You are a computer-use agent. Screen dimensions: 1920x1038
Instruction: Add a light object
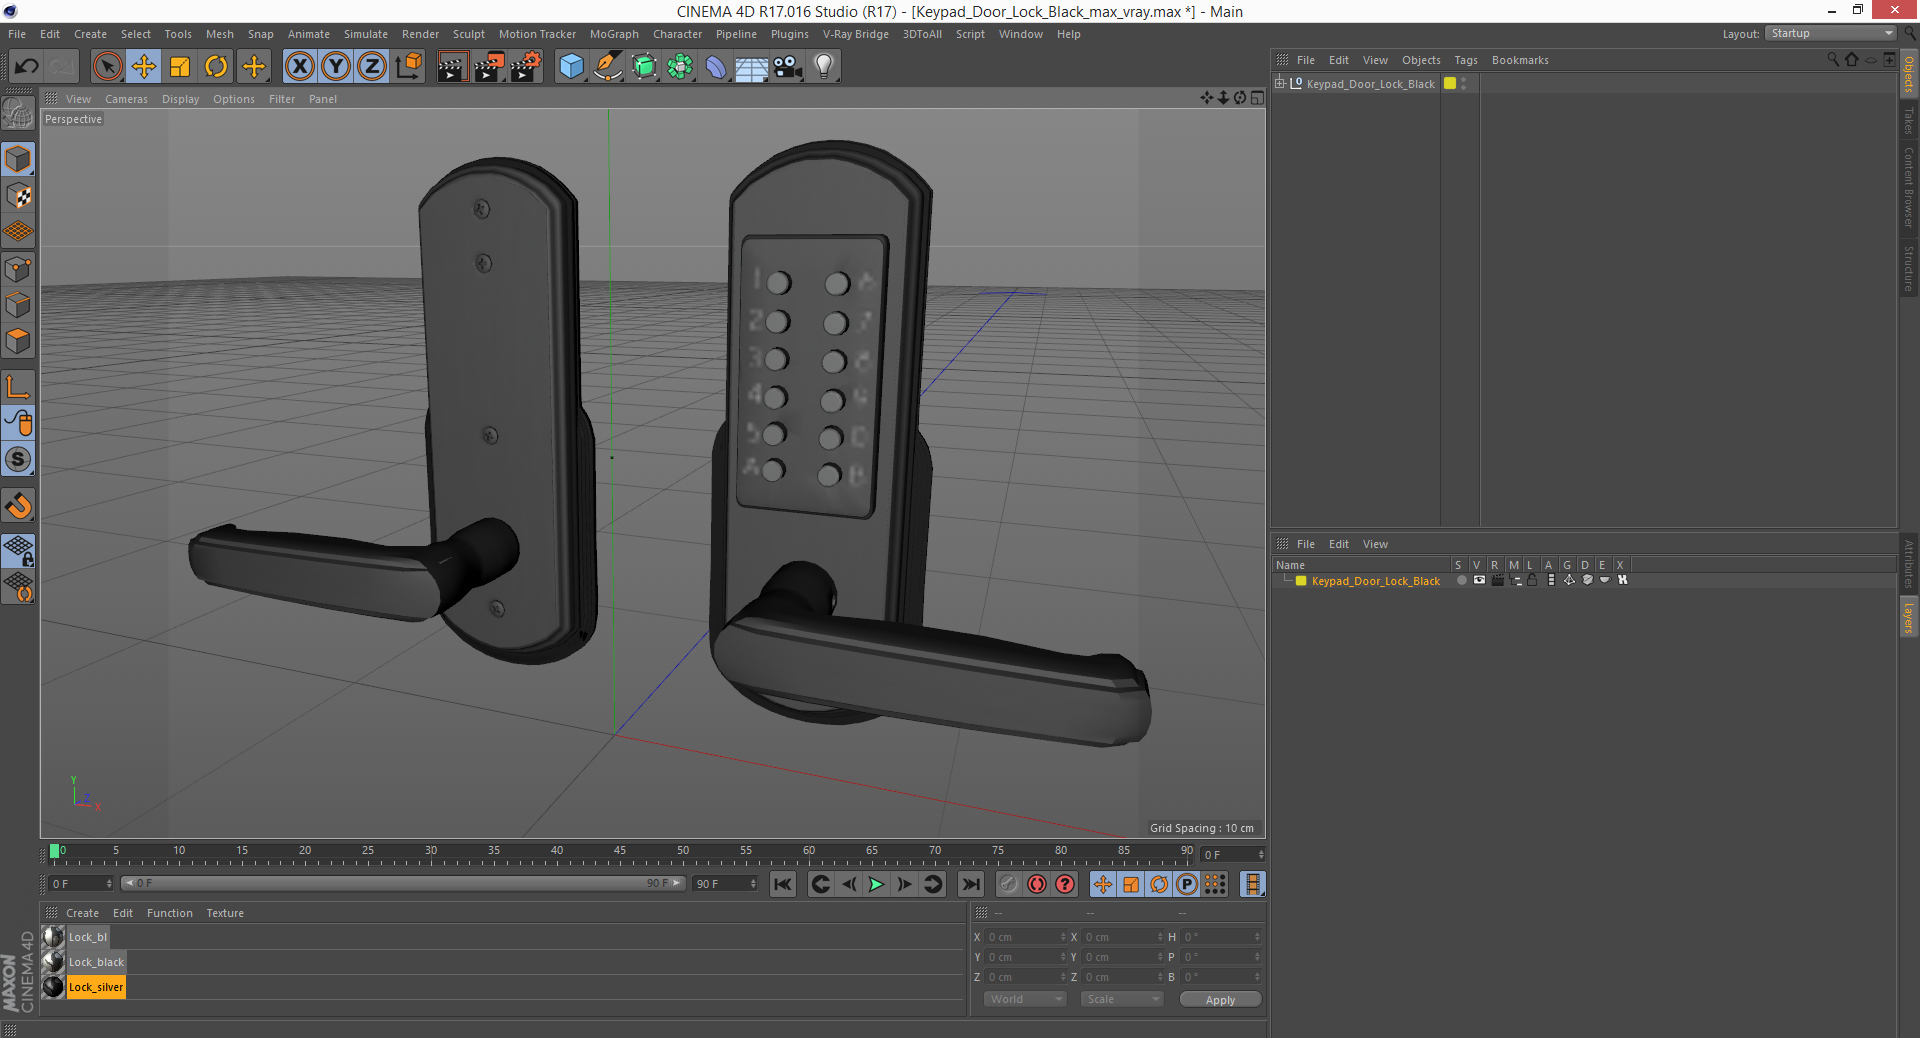(x=824, y=67)
